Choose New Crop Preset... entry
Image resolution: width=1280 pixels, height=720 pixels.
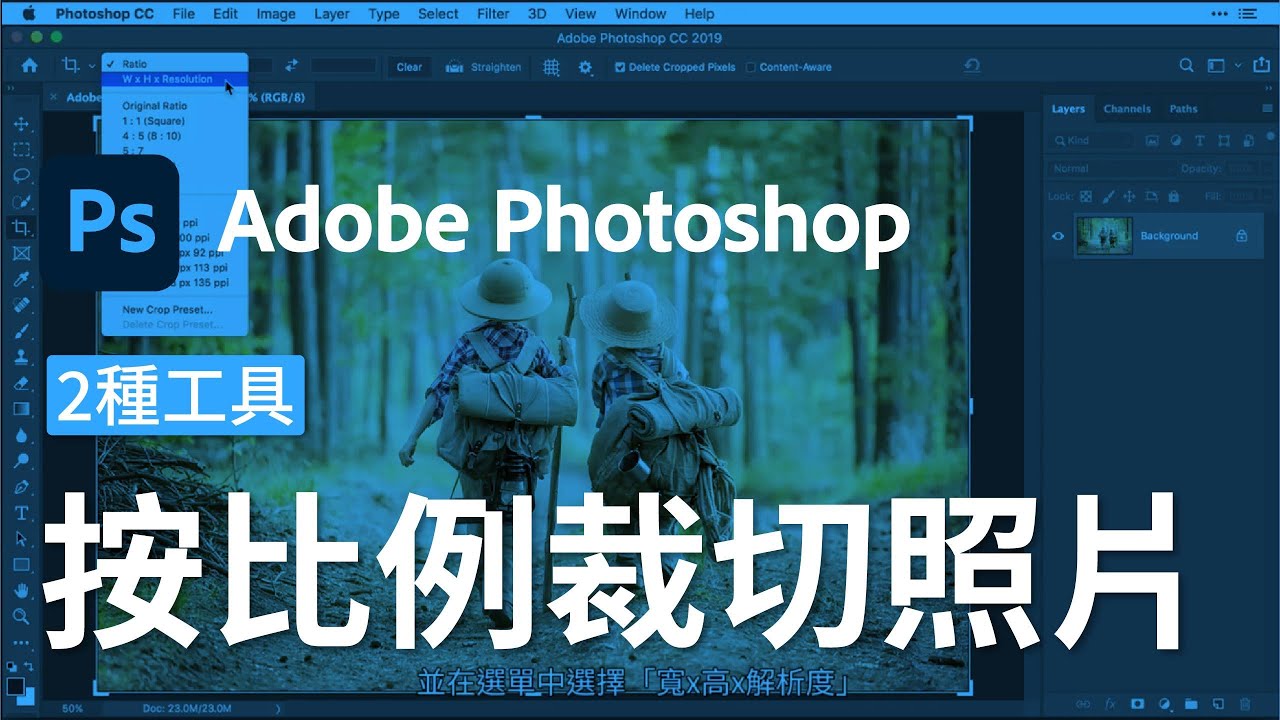pyautogui.click(x=167, y=310)
